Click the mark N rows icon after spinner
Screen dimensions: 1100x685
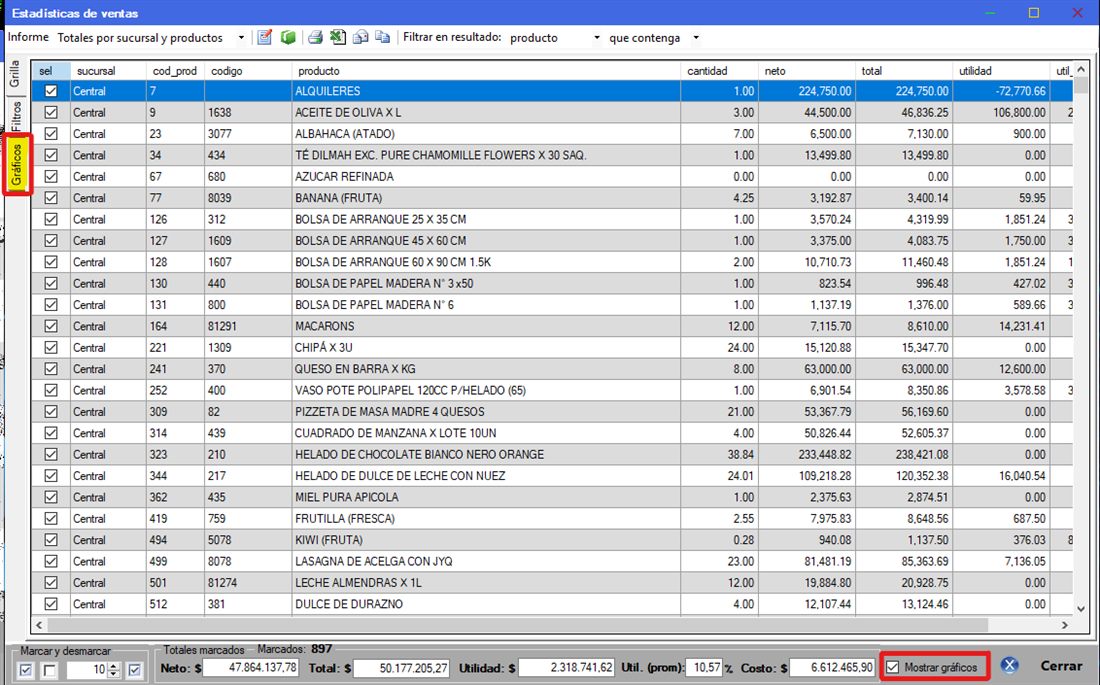click(135, 670)
